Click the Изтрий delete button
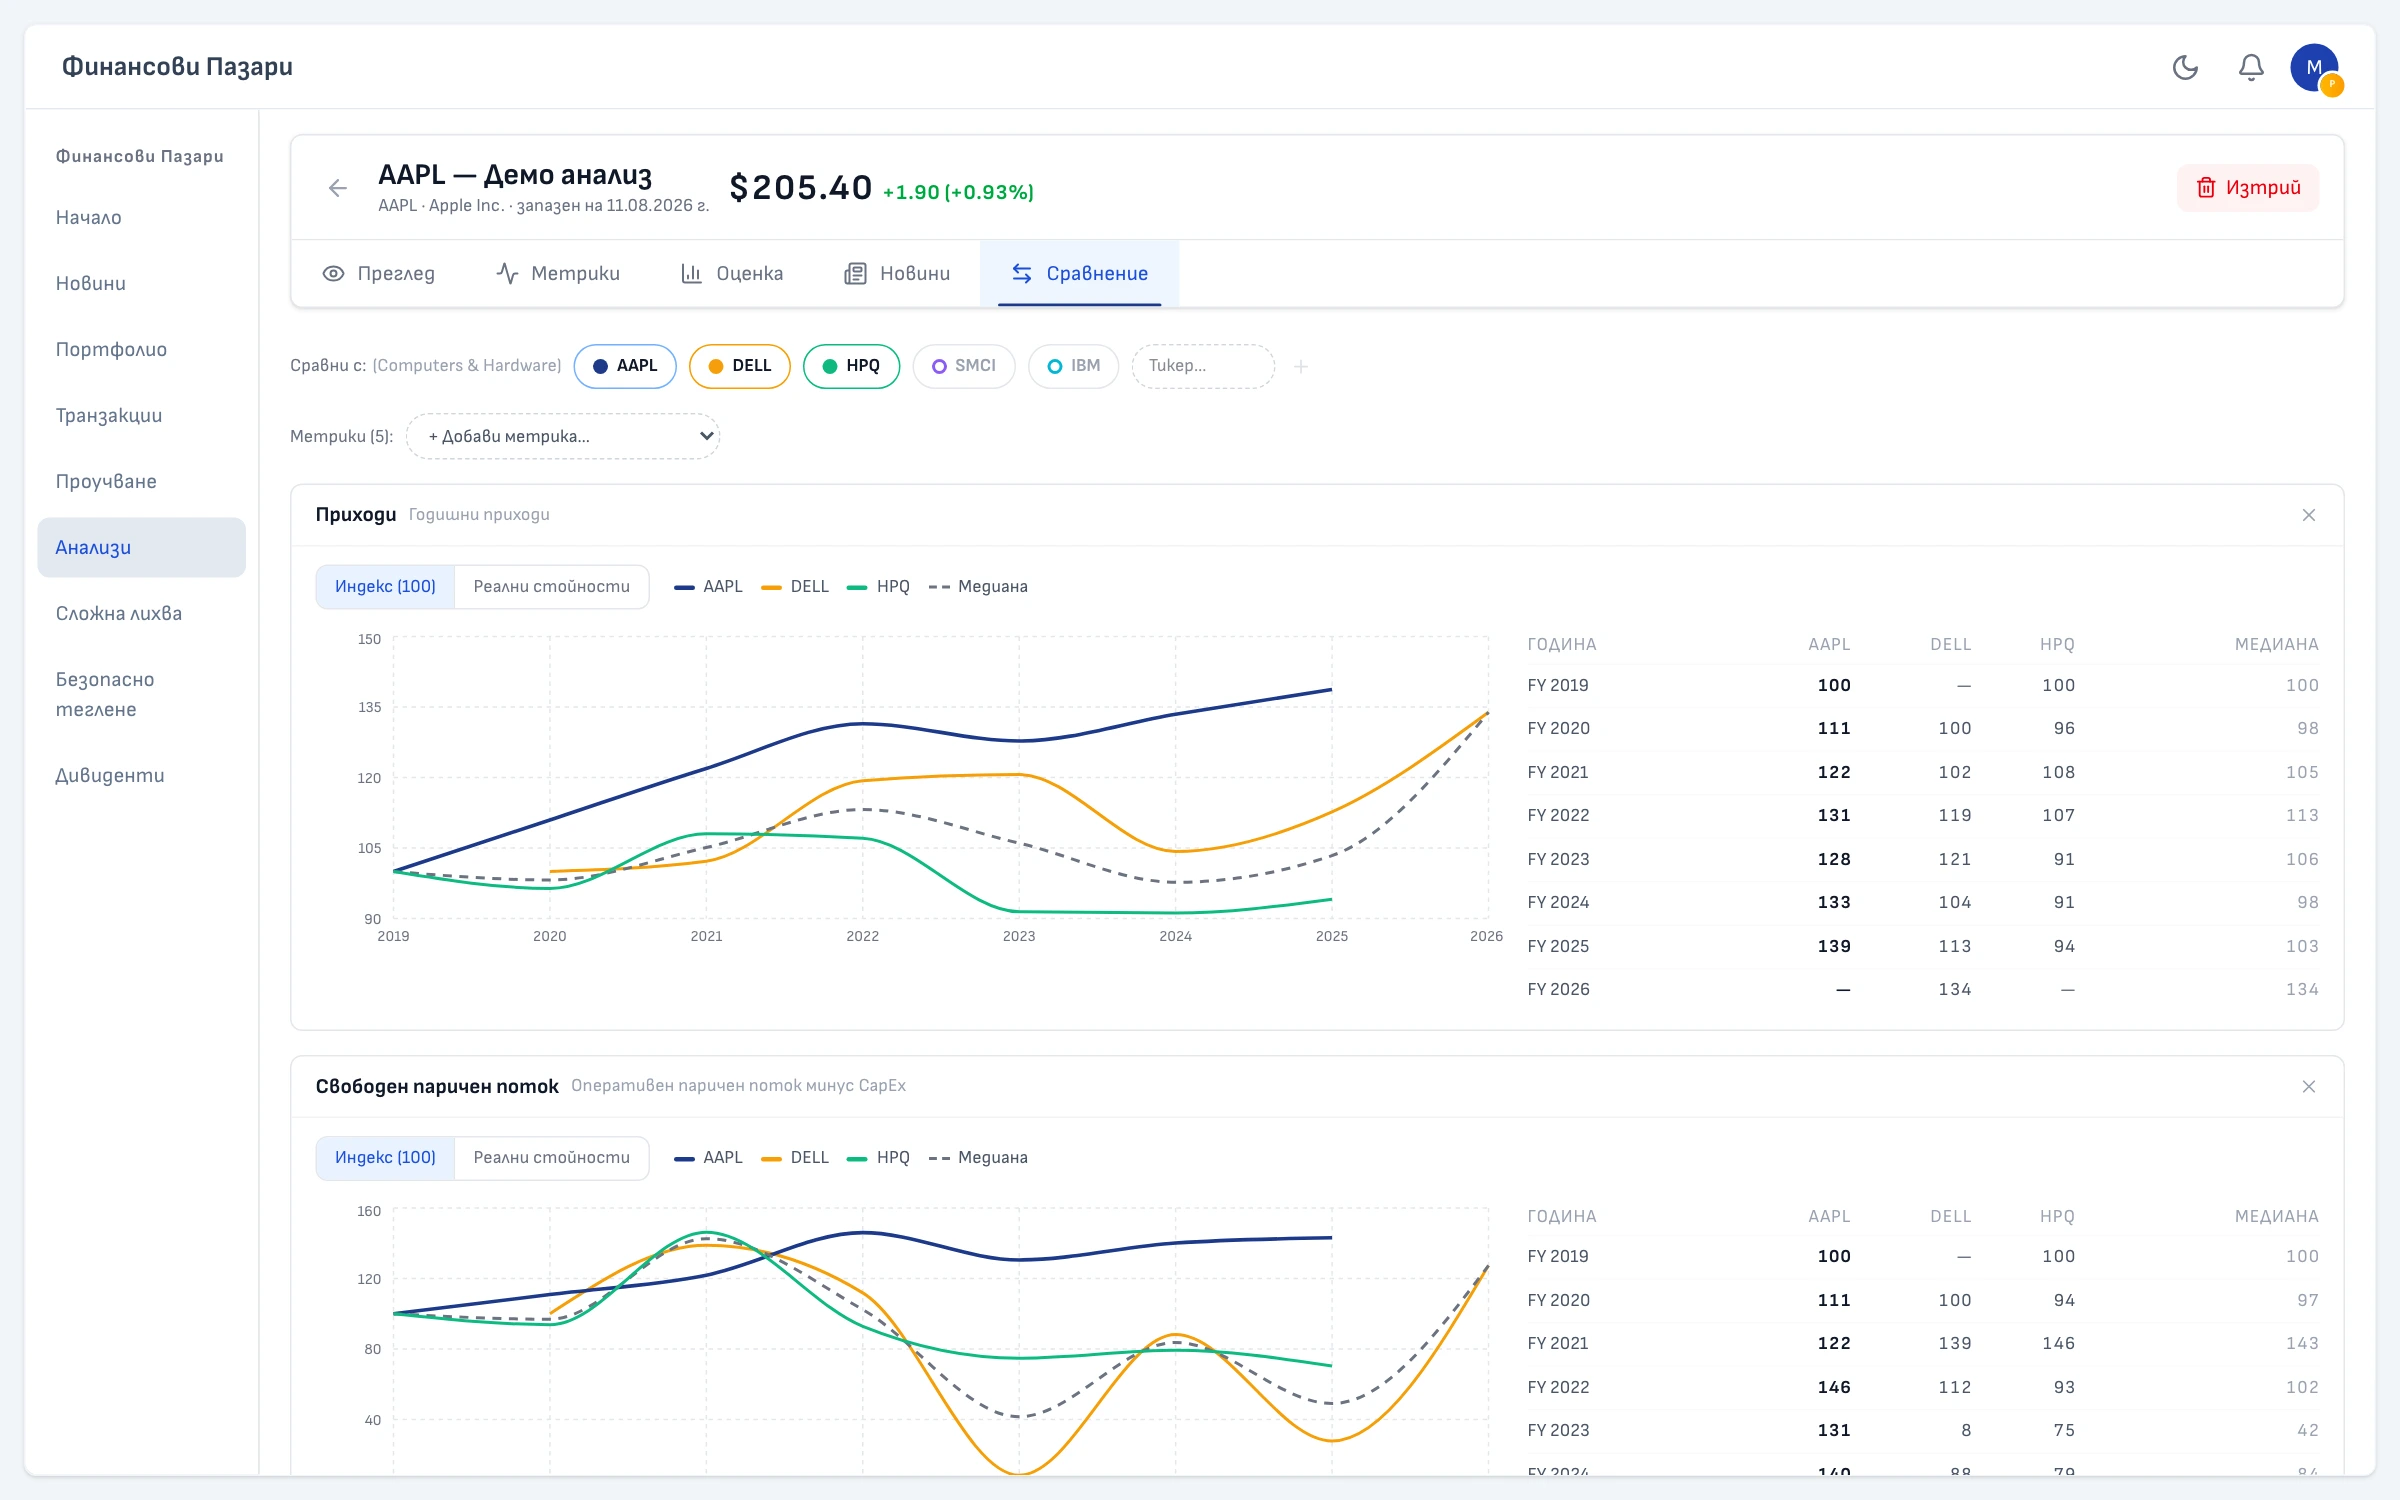2400x1500 pixels. tap(2248, 188)
